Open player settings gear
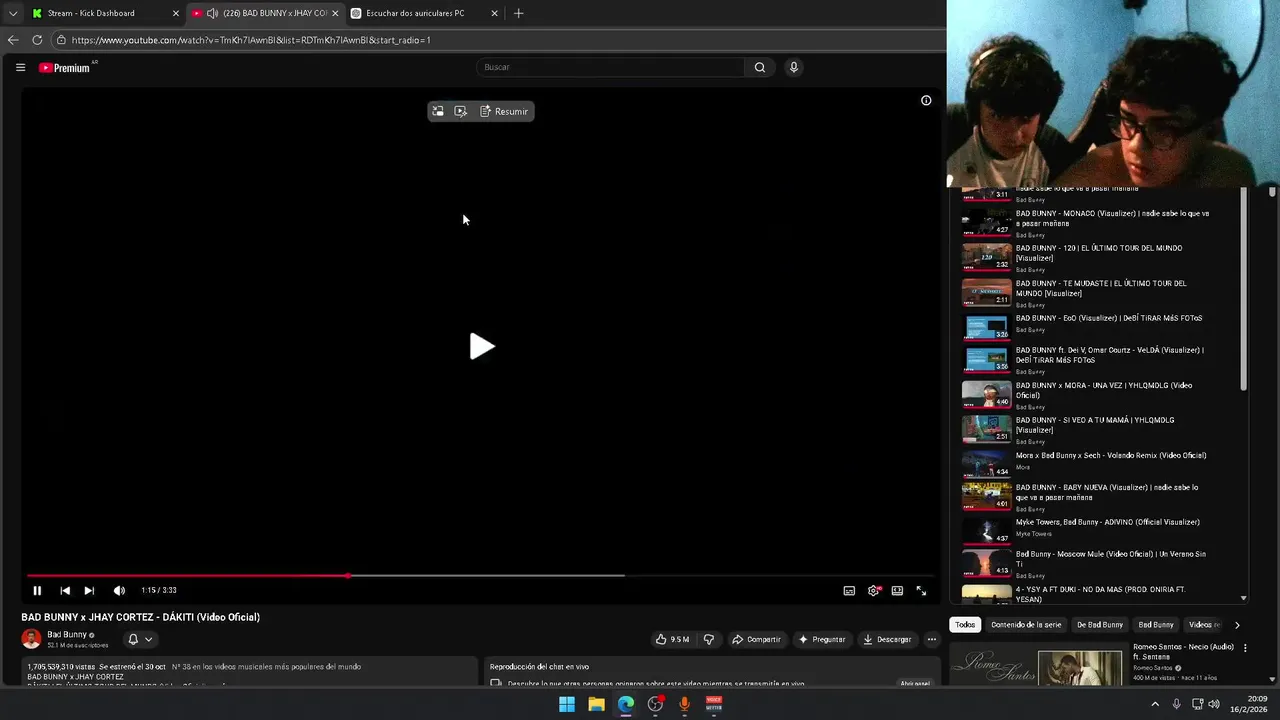 [874, 590]
